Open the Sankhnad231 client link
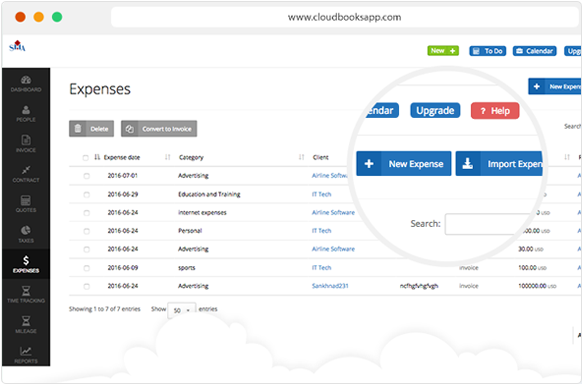This screenshot has width=582, height=384. pos(330,286)
